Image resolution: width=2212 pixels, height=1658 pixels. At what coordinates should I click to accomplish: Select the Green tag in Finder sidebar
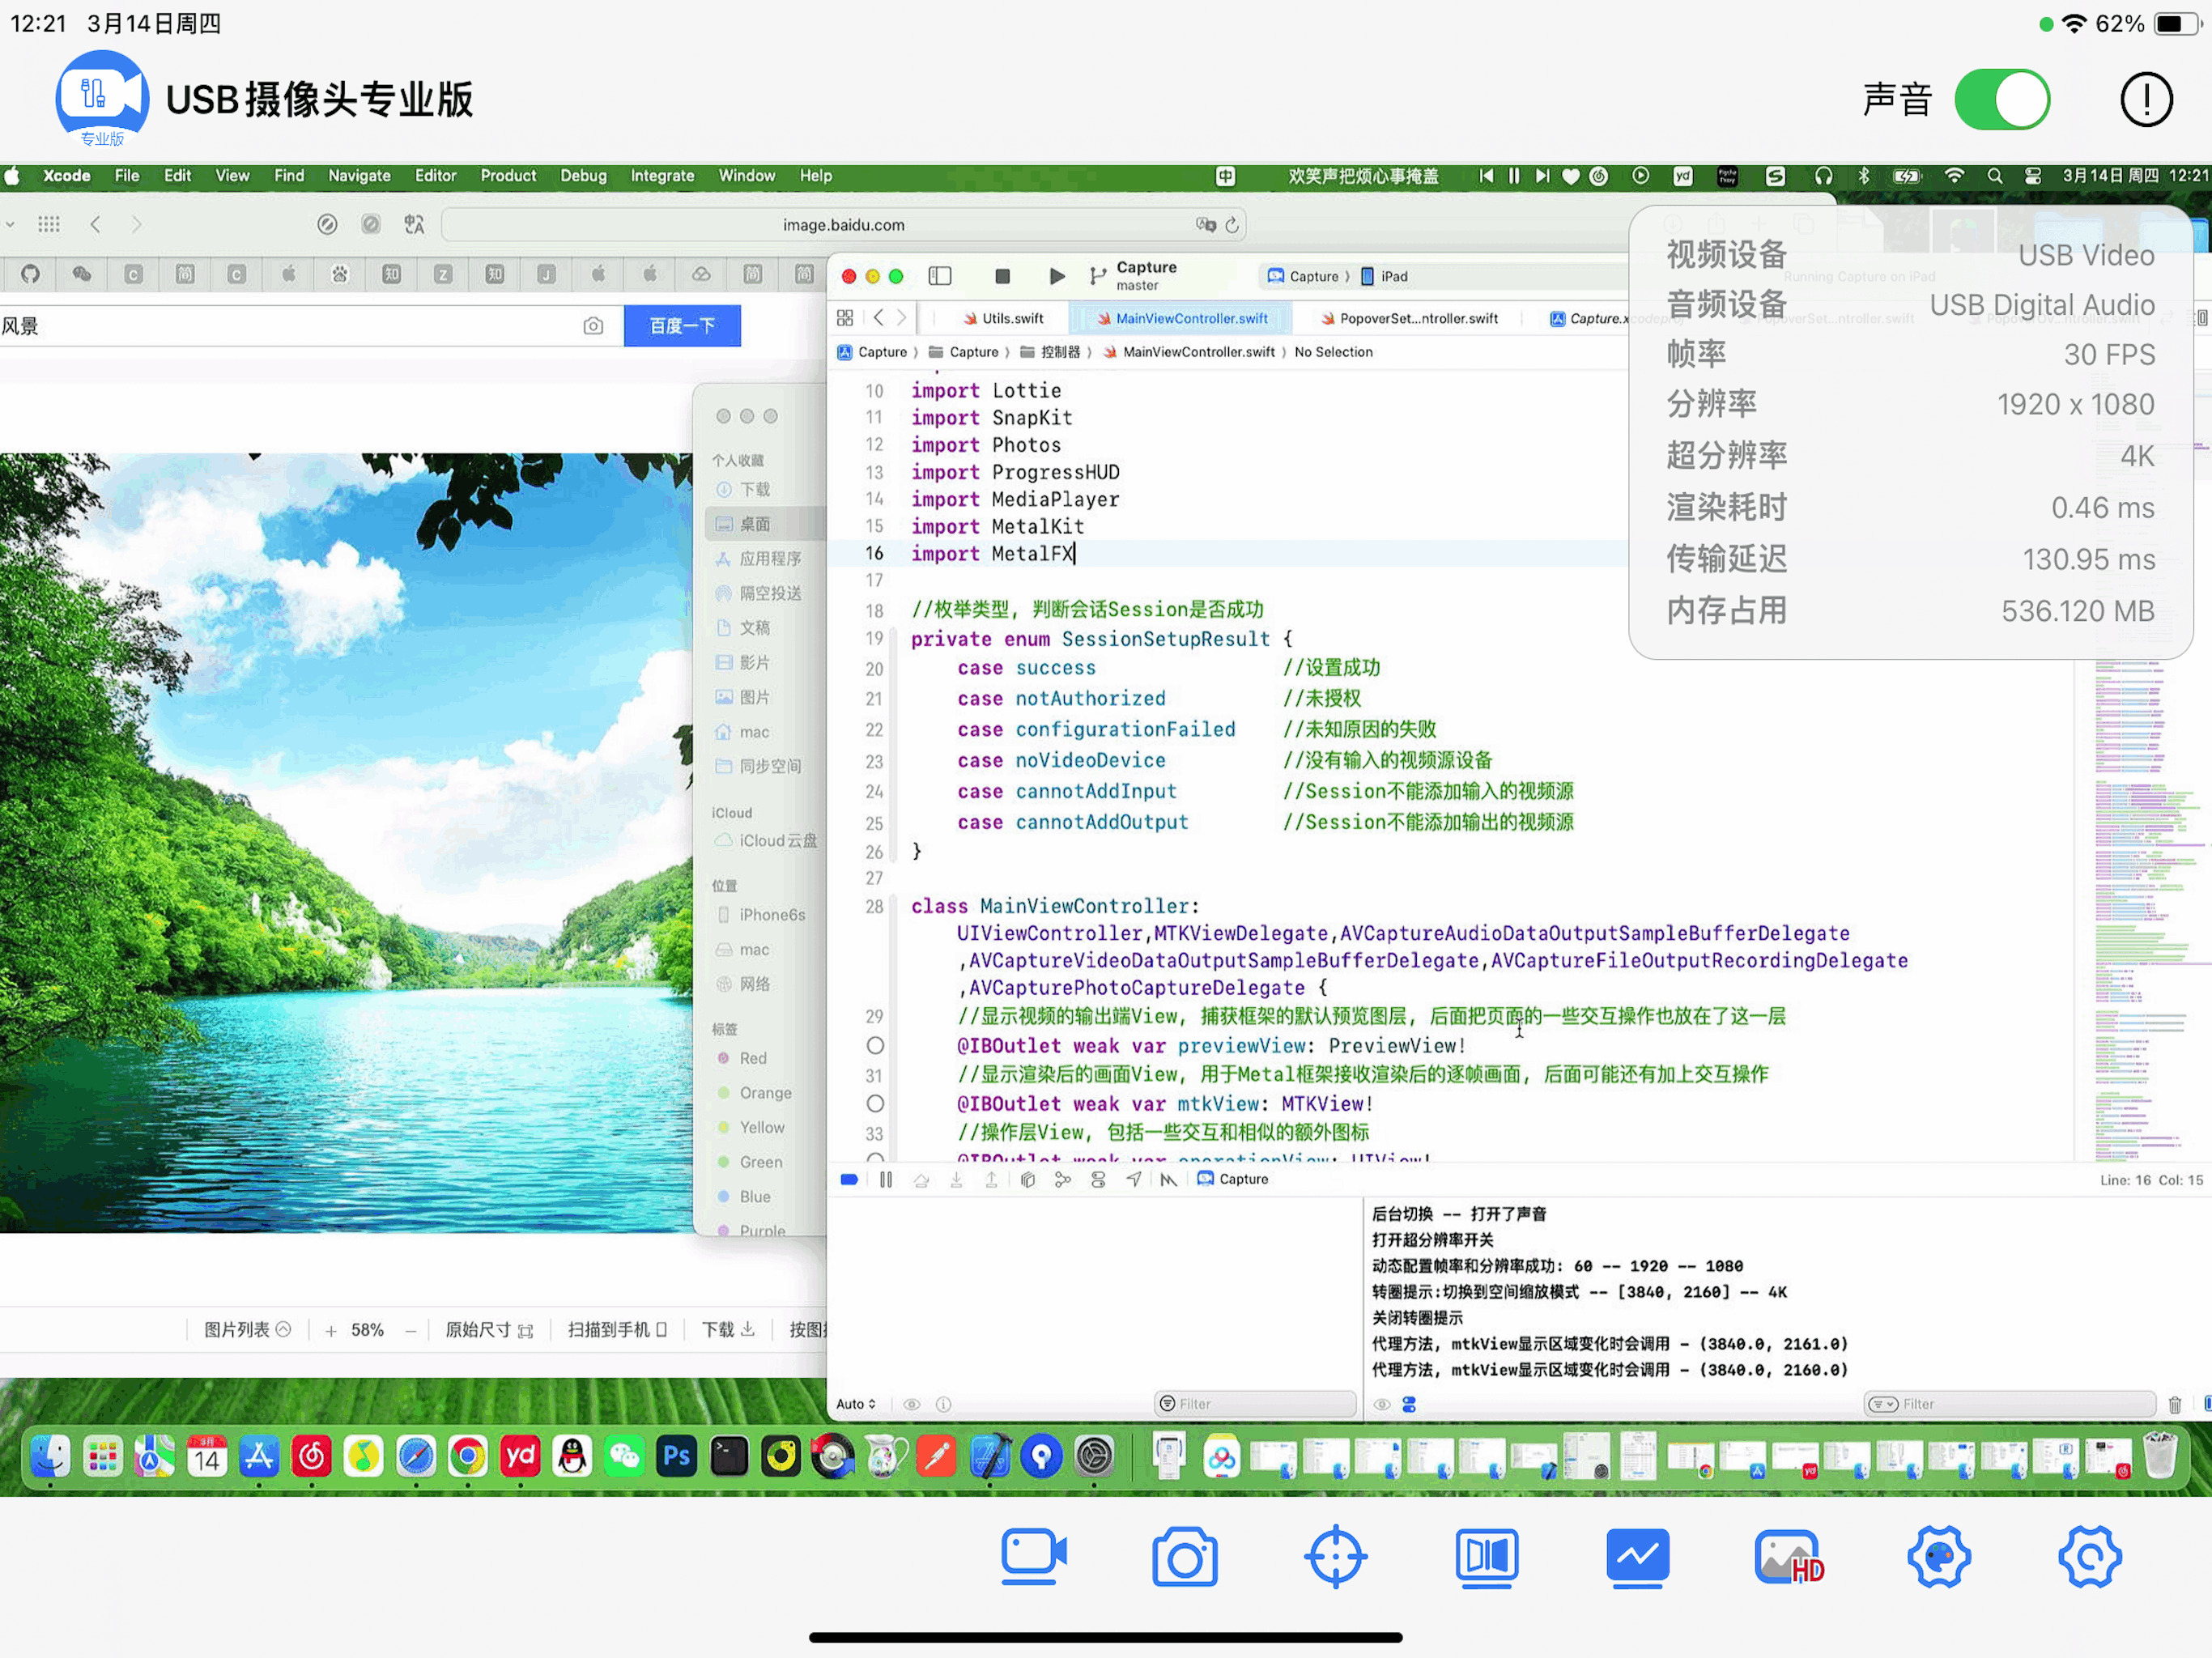(x=750, y=1162)
